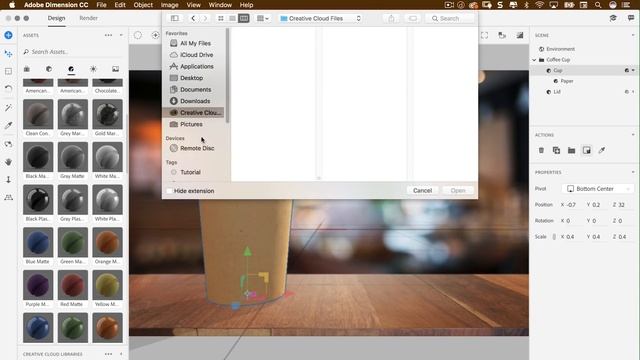
Task: Open the Object menu
Action: 143,5
